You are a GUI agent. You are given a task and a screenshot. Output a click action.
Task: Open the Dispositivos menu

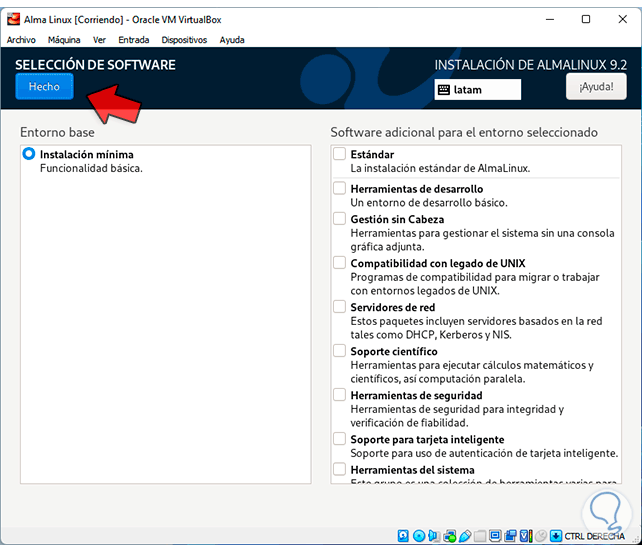pos(184,40)
